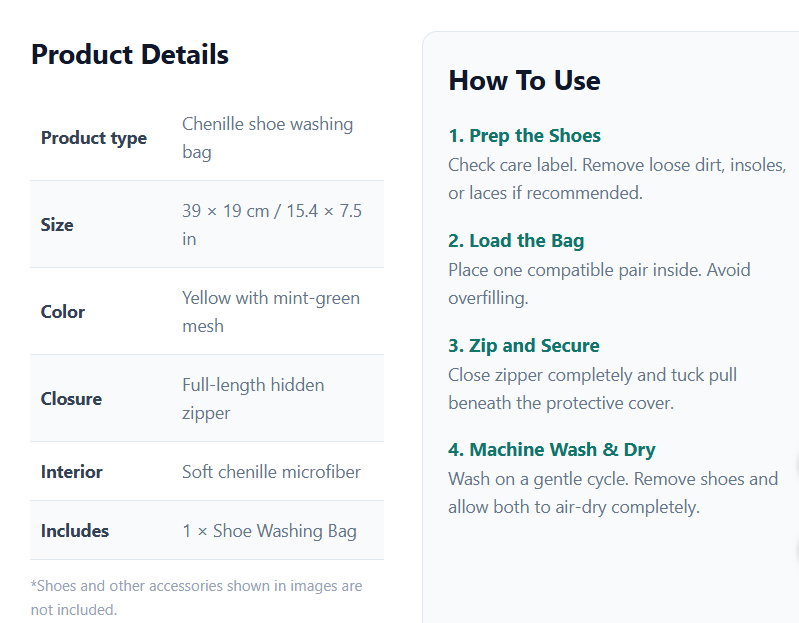Click the Chenille shoe washing bag value
Image resolution: width=799 pixels, height=623 pixels.
point(268,138)
